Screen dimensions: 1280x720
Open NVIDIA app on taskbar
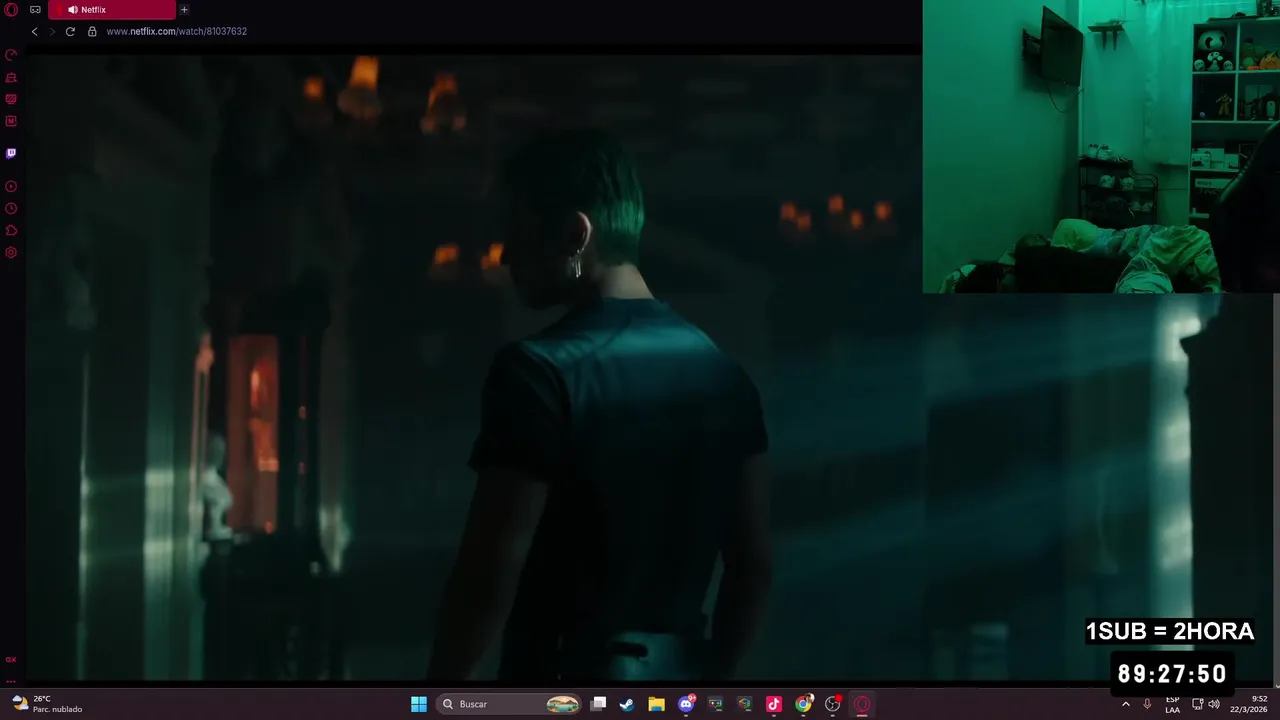744,704
